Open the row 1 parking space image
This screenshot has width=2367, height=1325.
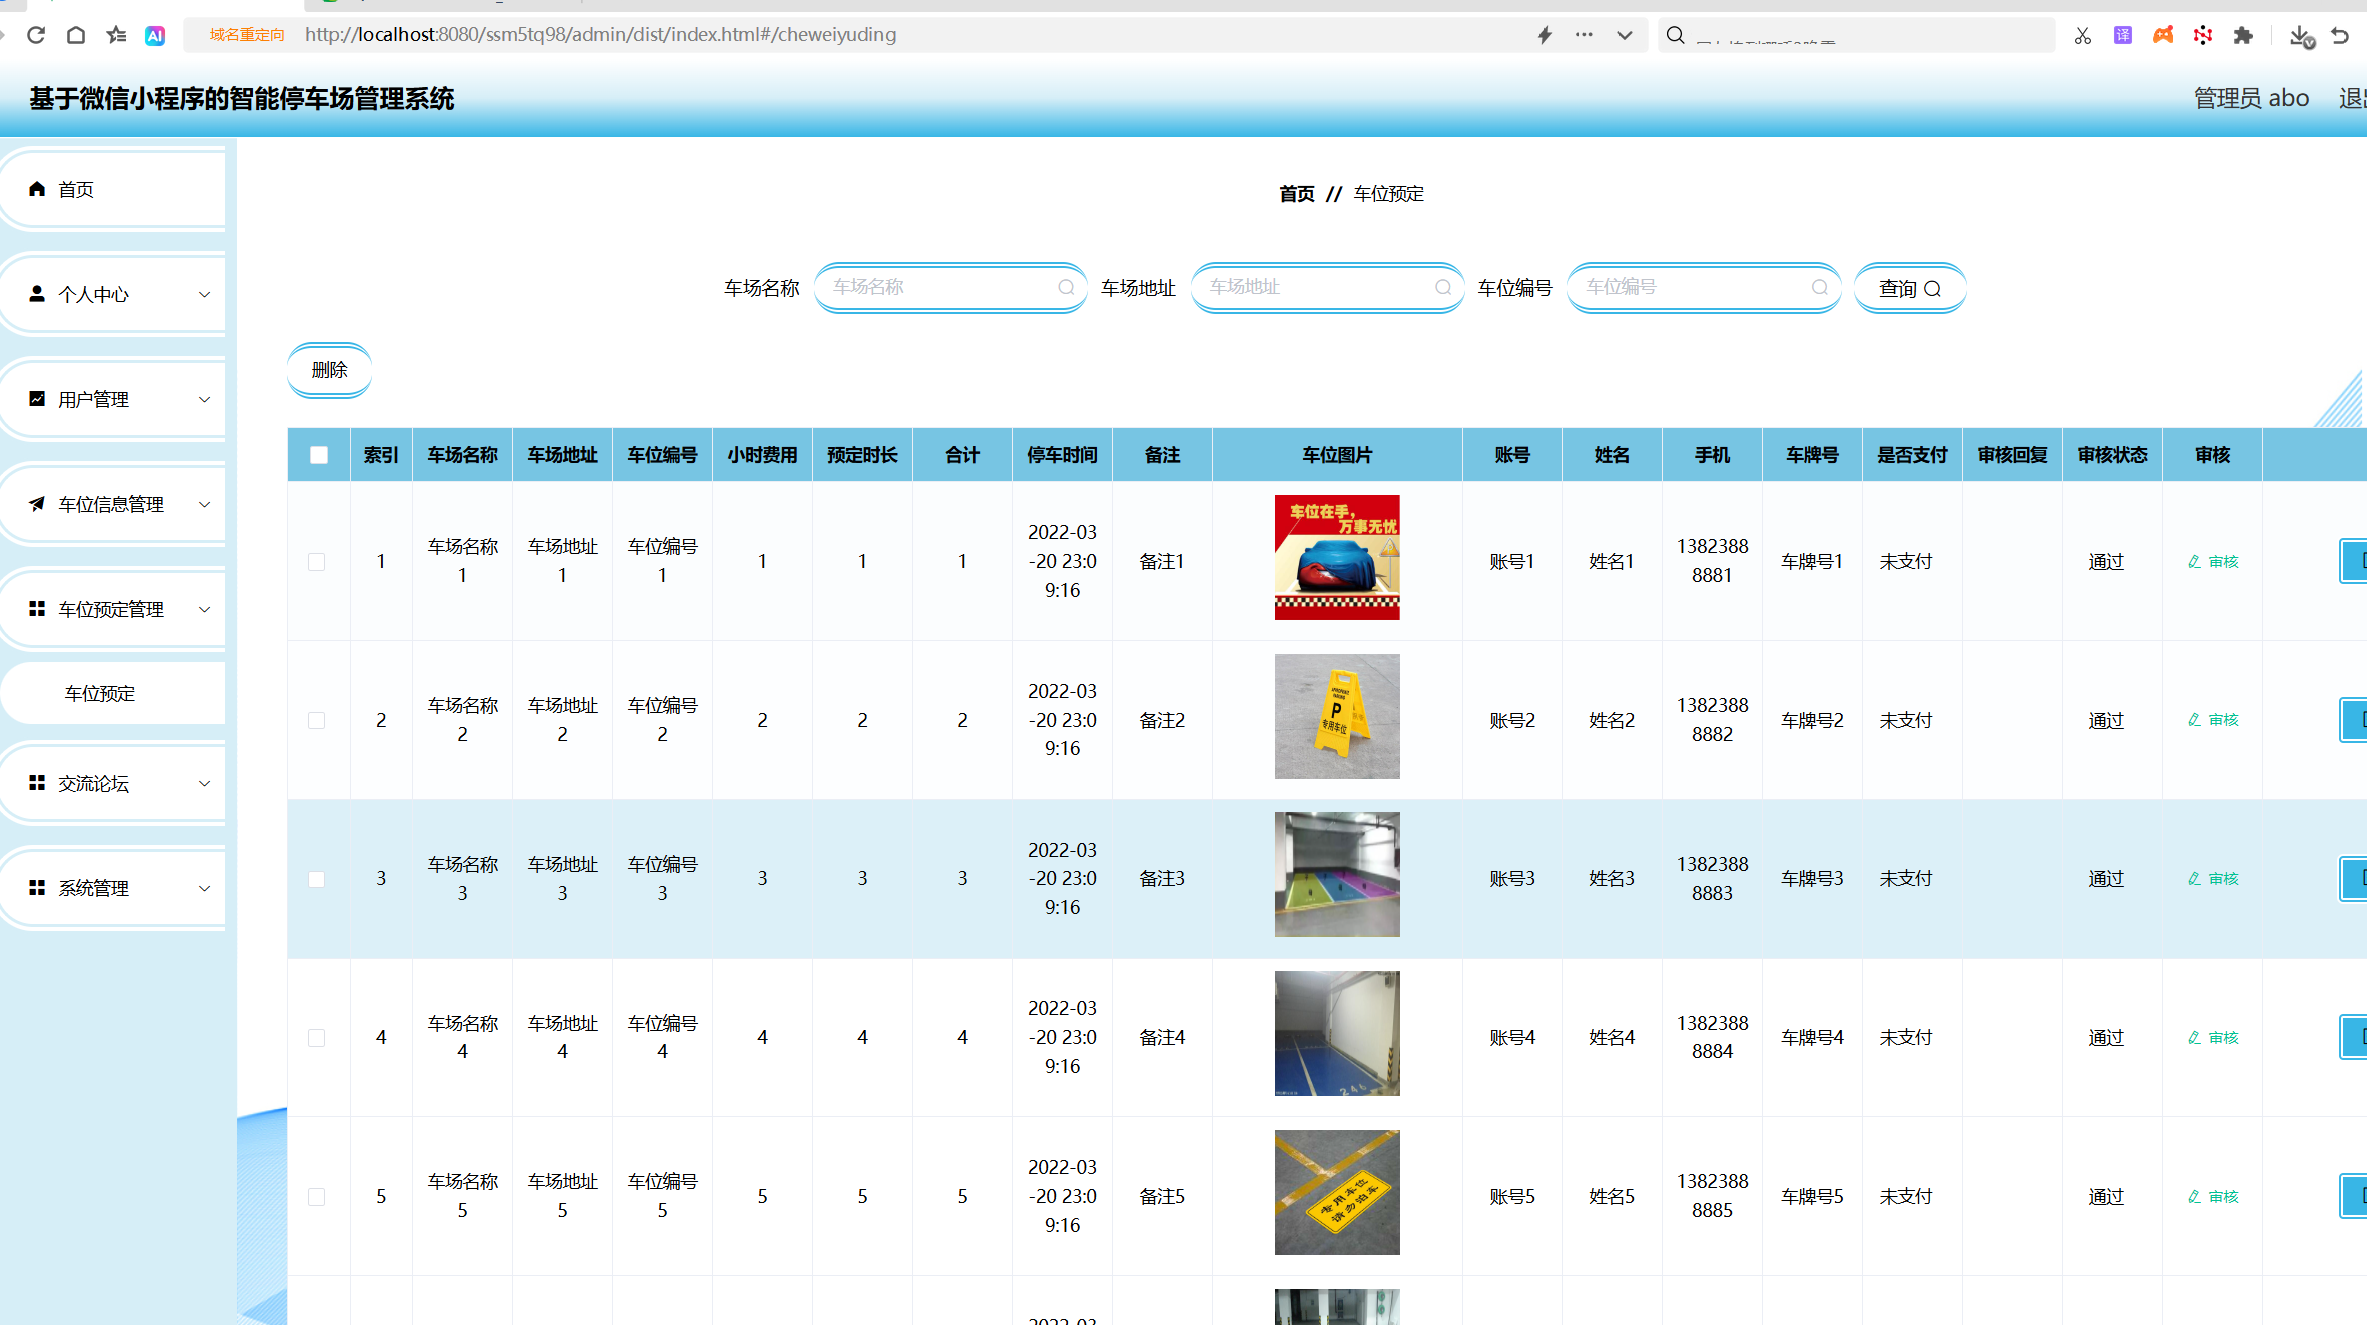[x=1337, y=558]
